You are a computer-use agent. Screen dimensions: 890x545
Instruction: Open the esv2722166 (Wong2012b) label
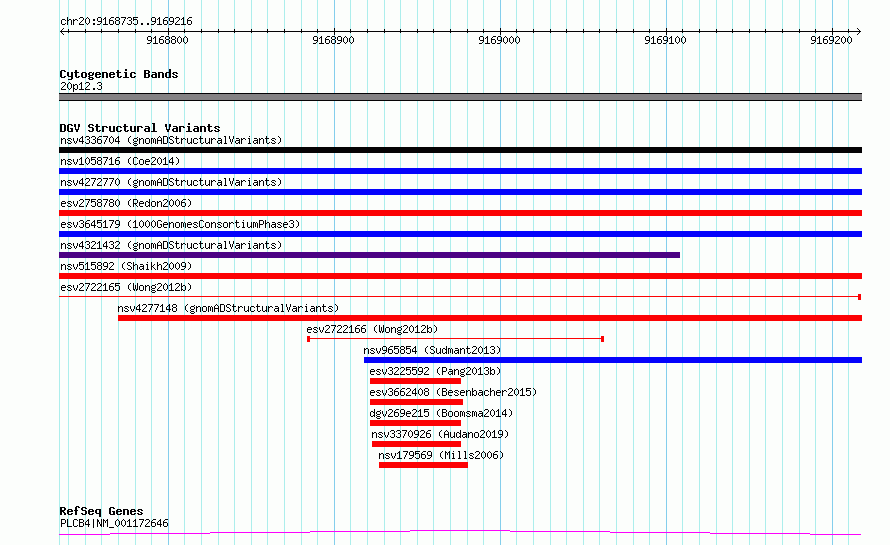coord(372,329)
